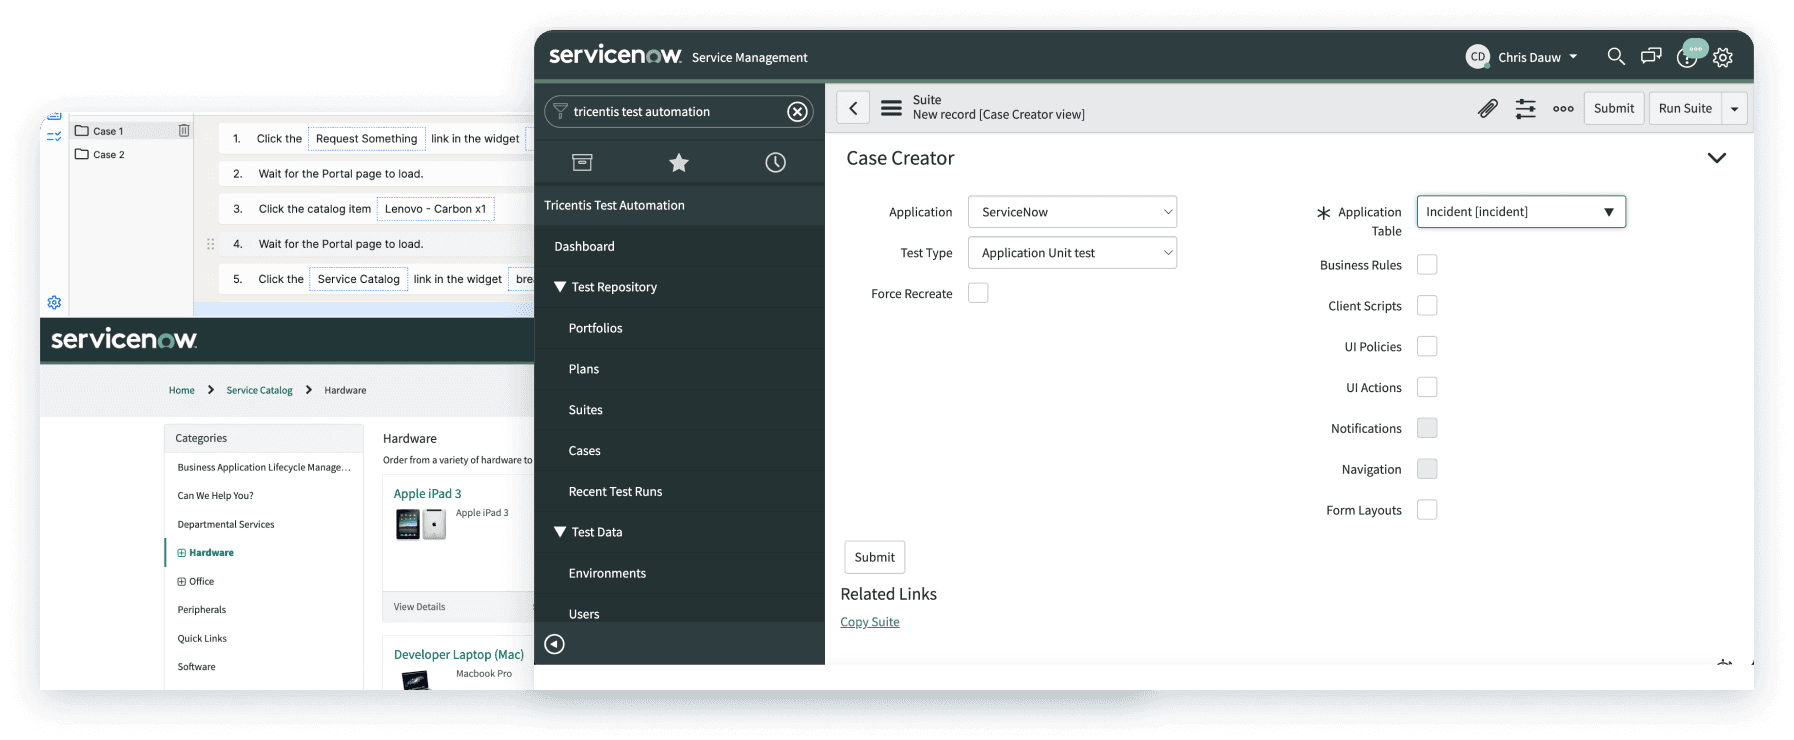Open the checklist icon in left rail
The height and width of the screenshot is (740, 1794).
(54, 136)
